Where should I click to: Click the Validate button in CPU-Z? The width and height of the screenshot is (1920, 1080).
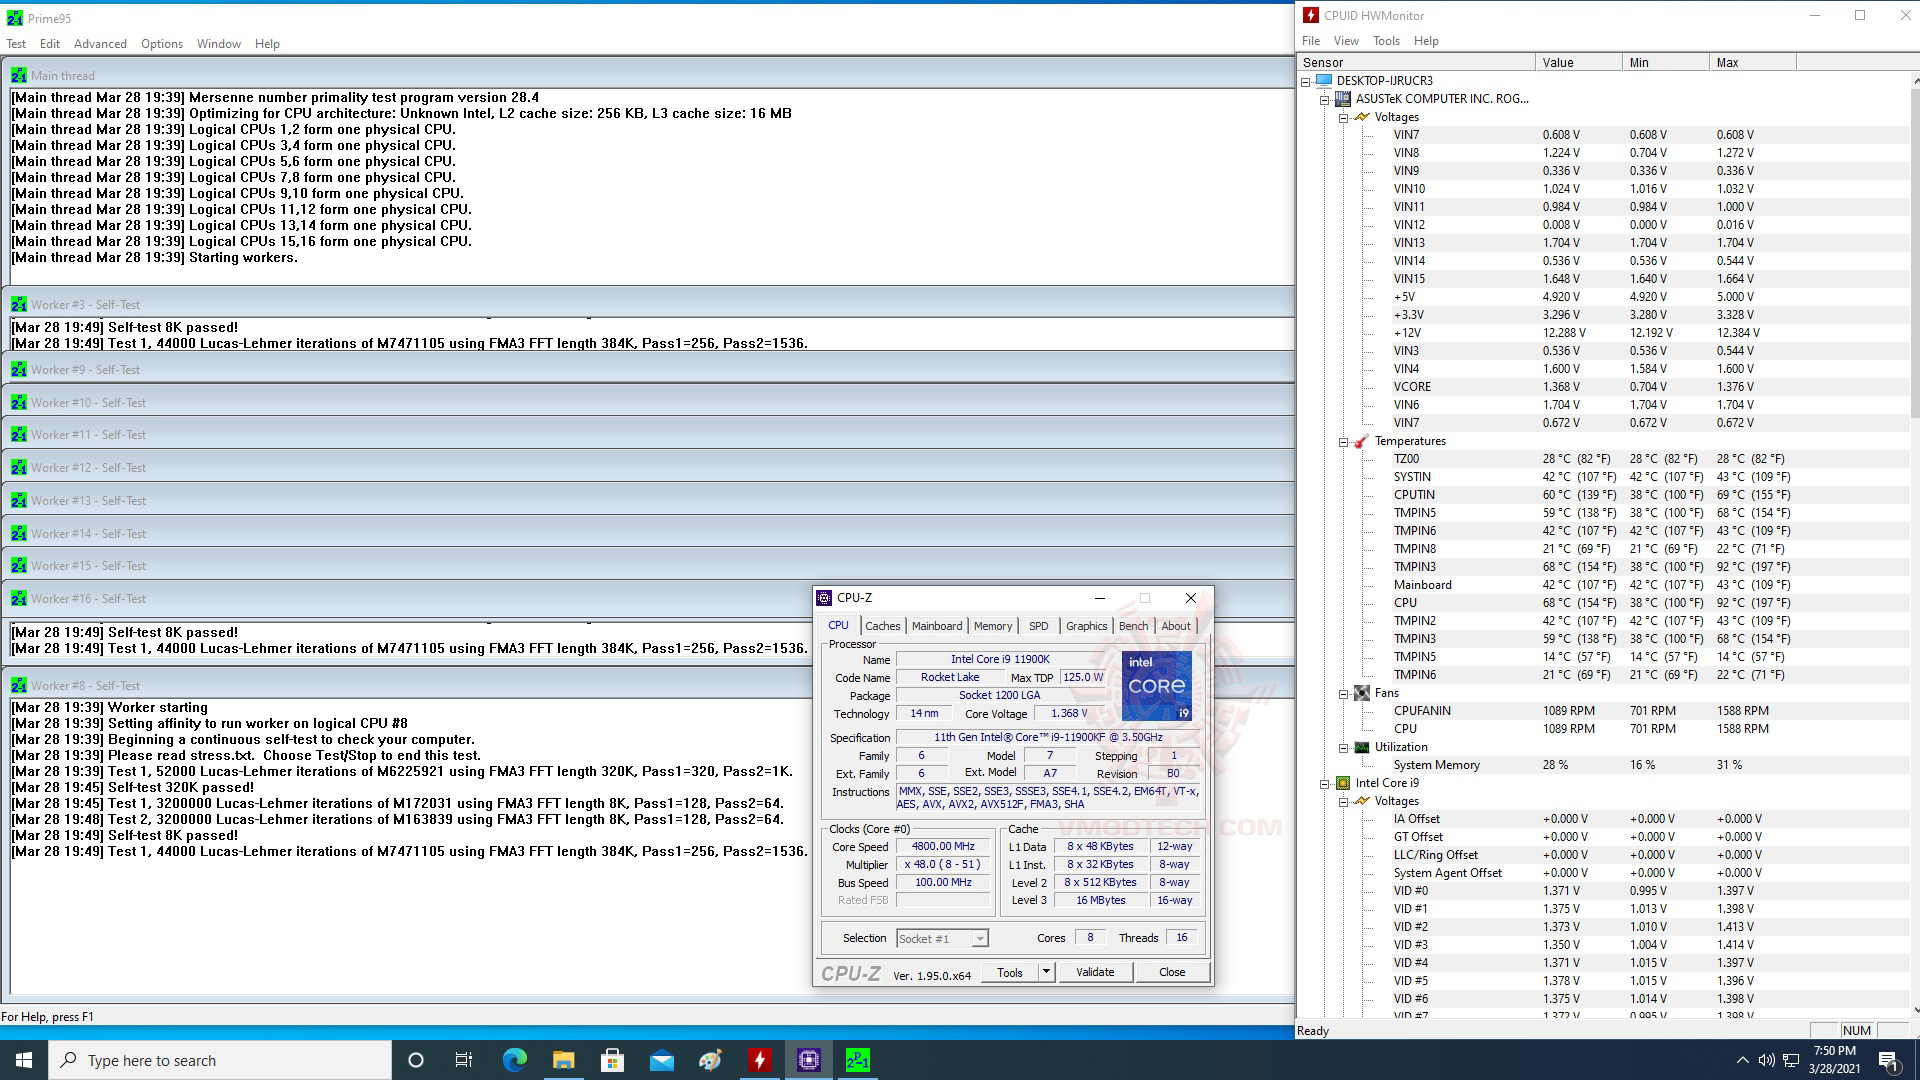pyautogui.click(x=1094, y=972)
